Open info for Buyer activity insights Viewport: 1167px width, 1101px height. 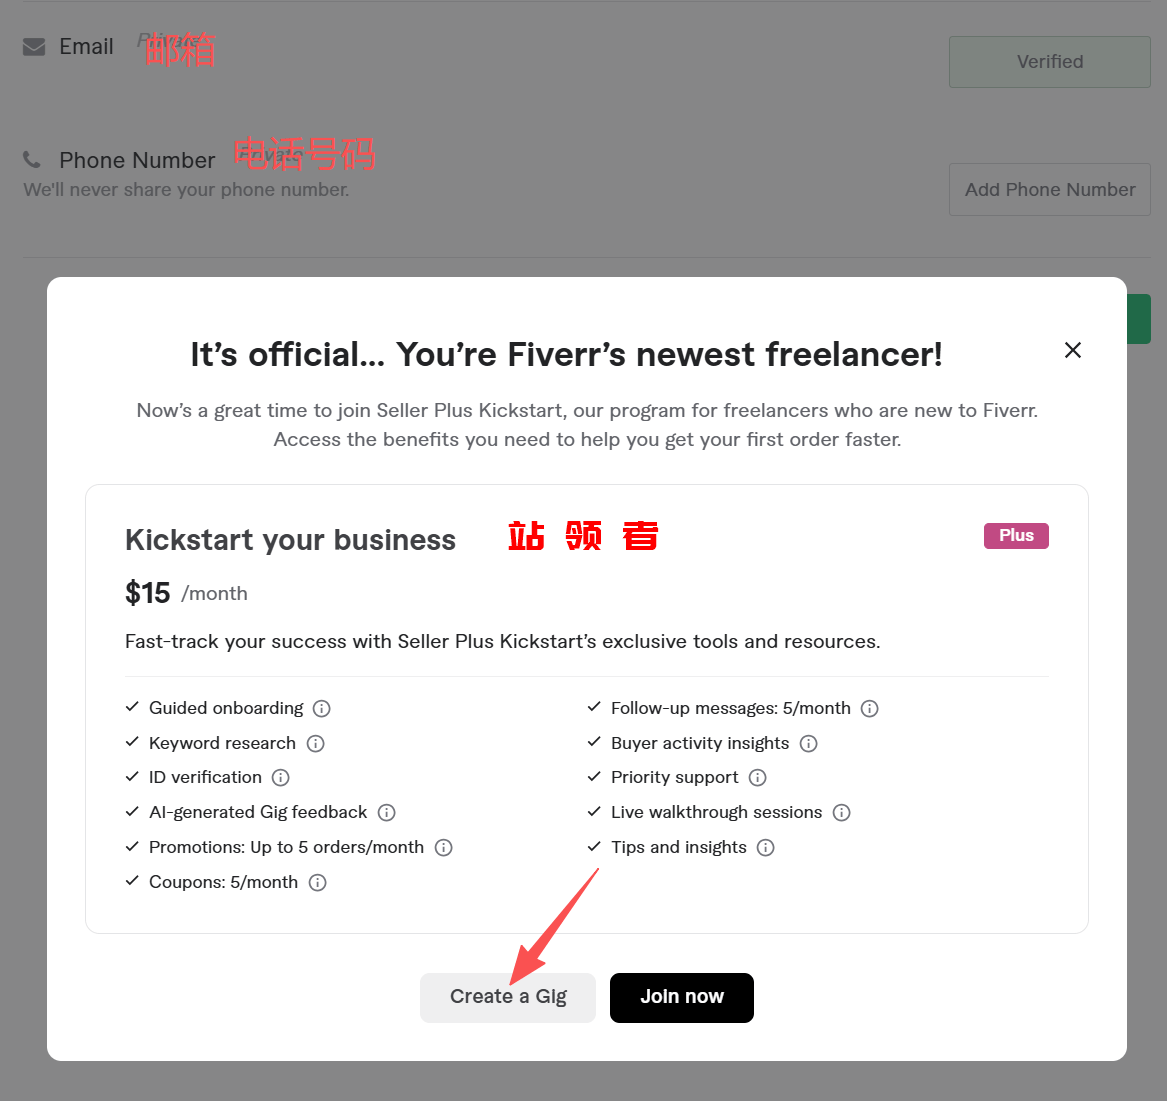(809, 743)
